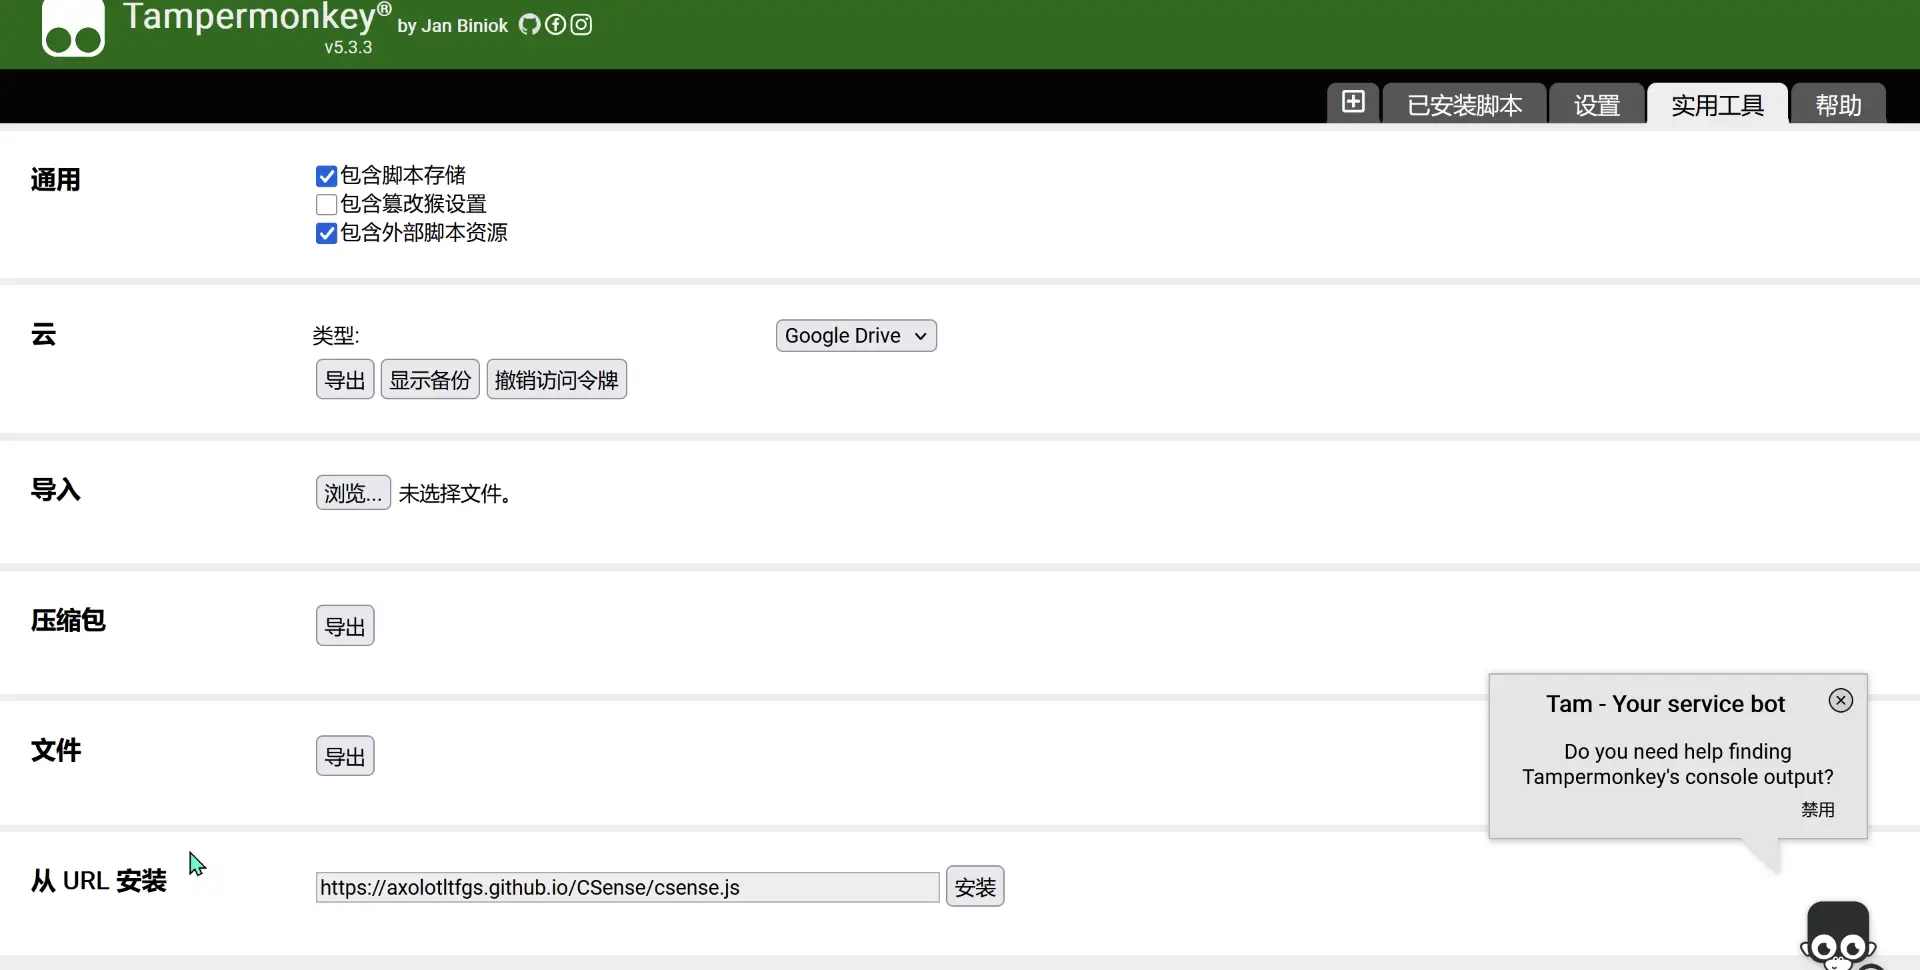This screenshot has height=970, width=1920.
Task: Click 导出 button in 压缩包 section
Action: (345, 626)
